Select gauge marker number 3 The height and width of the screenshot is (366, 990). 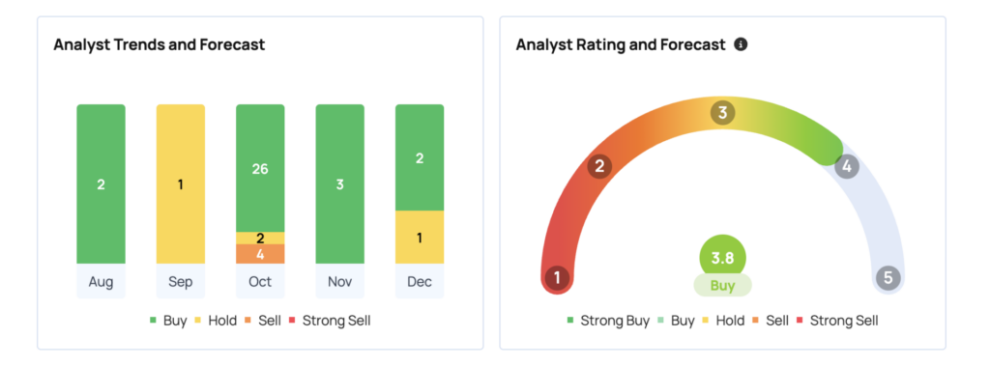(x=723, y=113)
